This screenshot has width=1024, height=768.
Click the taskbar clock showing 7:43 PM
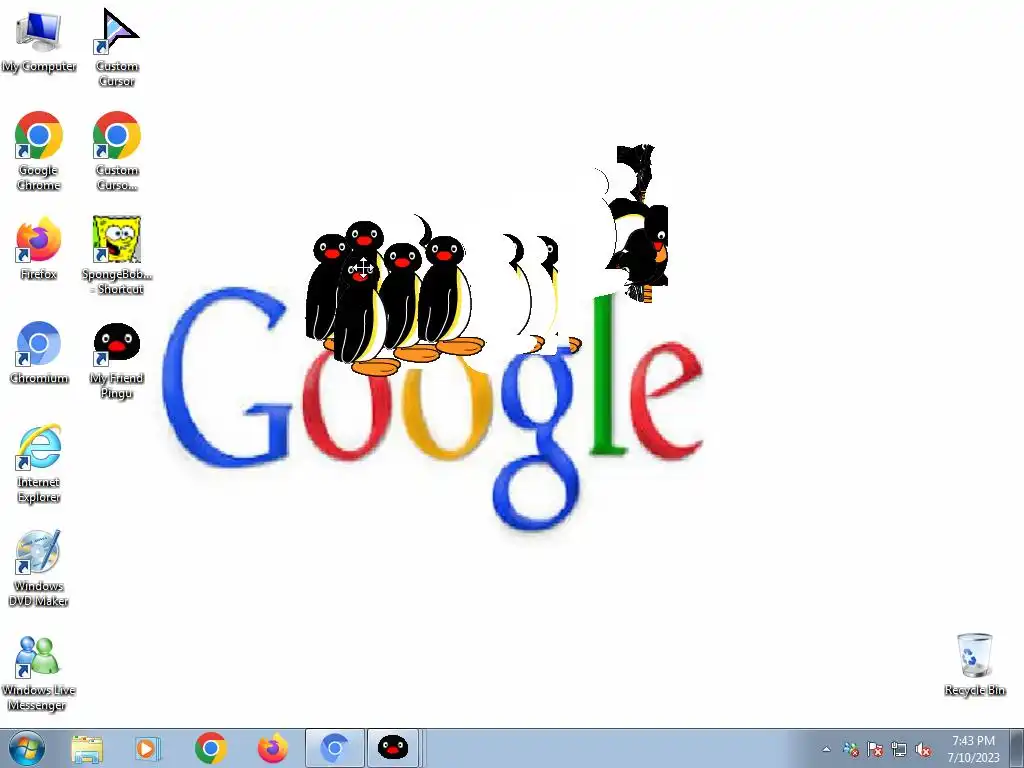pyautogui.click(x=973, y=748)
